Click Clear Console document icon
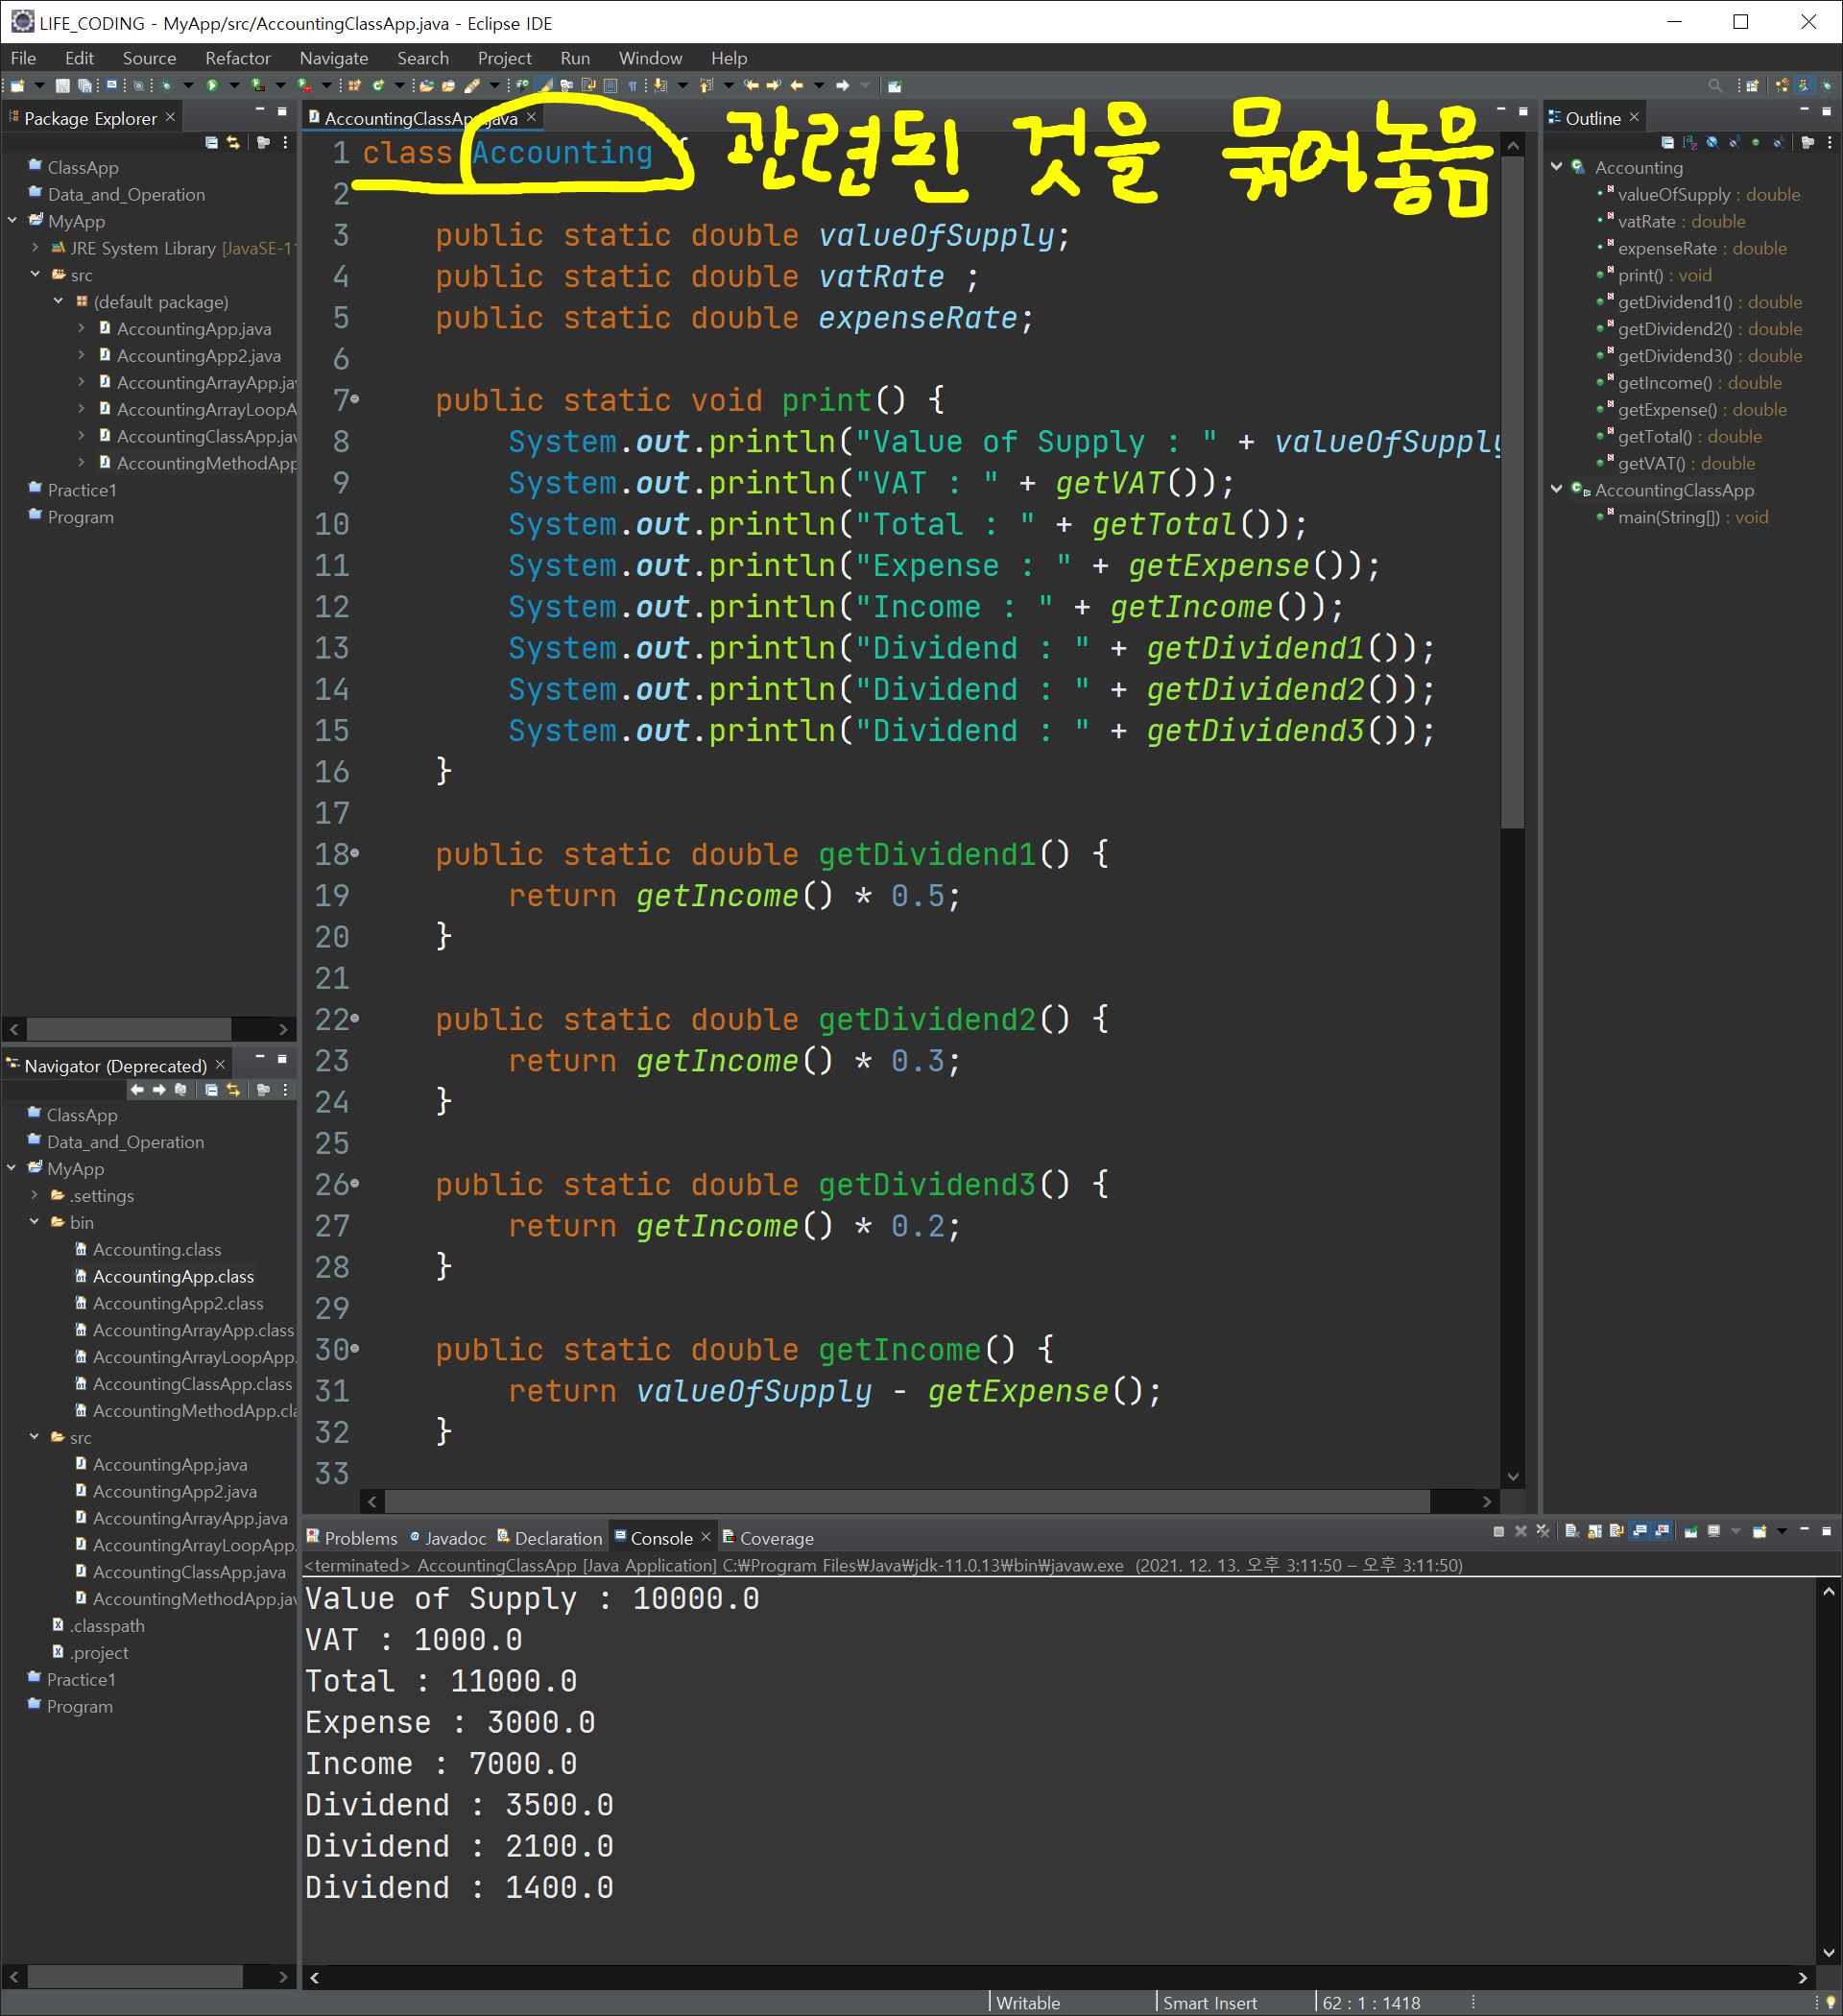Viewport: 1843px width, 2016px height. [x=1571, y=1531]
